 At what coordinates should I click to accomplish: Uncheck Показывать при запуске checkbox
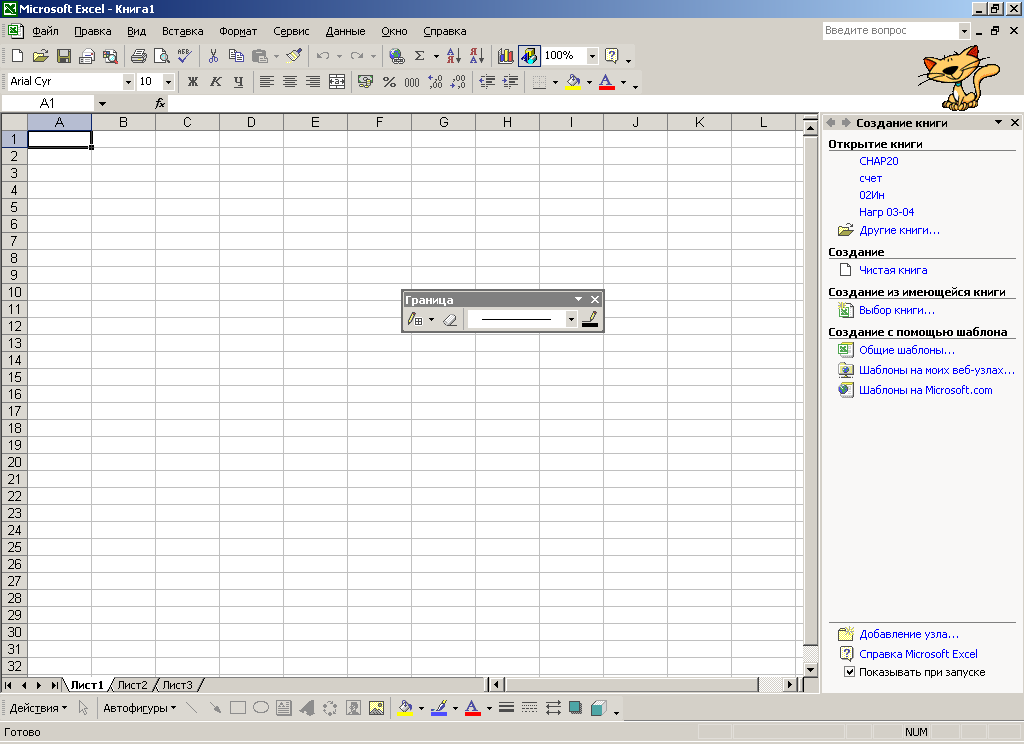point(849,672)
